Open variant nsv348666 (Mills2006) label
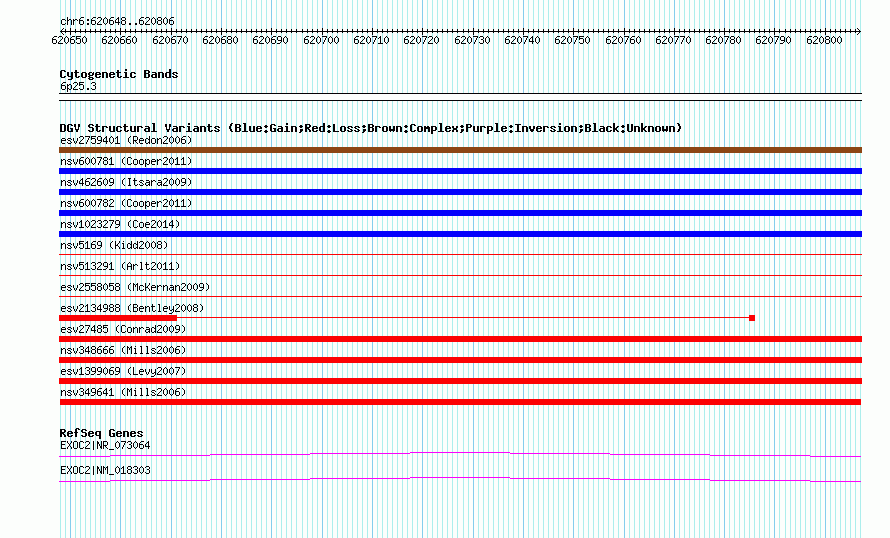890x538 pixels. 123,350
